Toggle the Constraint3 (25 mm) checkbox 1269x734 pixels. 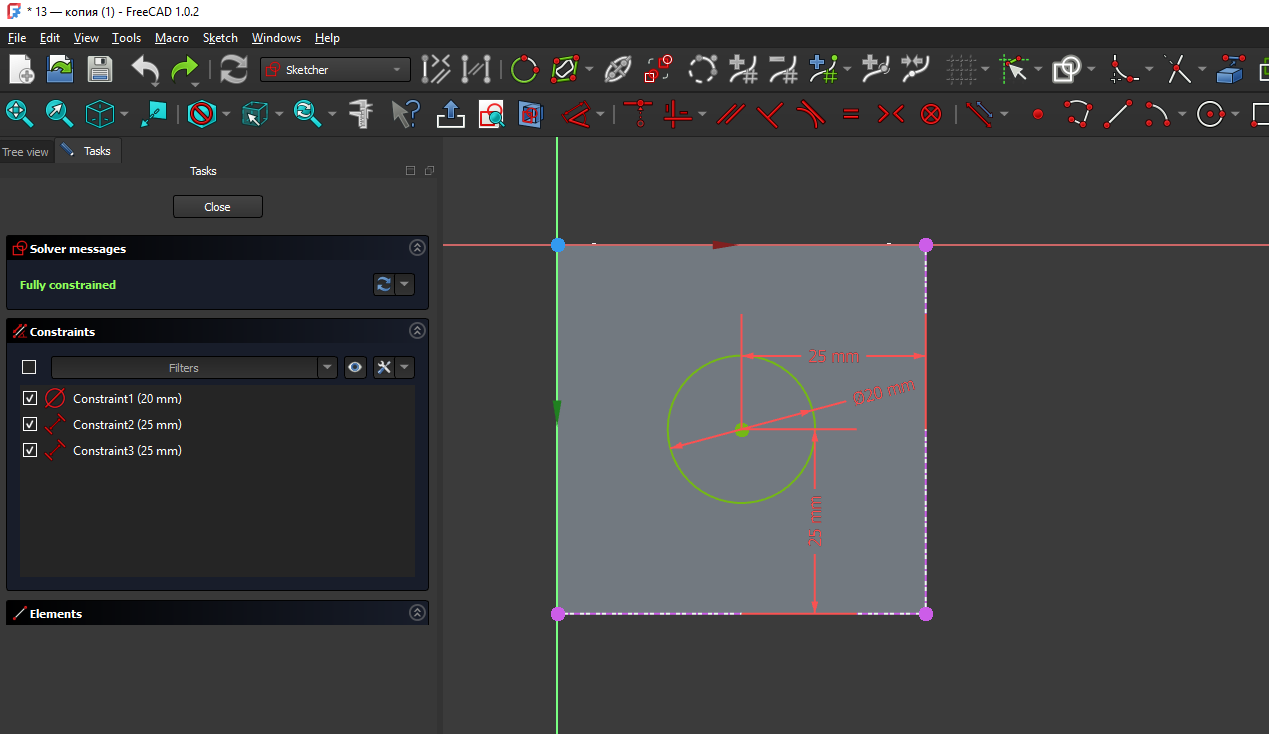pyautogui.click(x=30, y=450)
